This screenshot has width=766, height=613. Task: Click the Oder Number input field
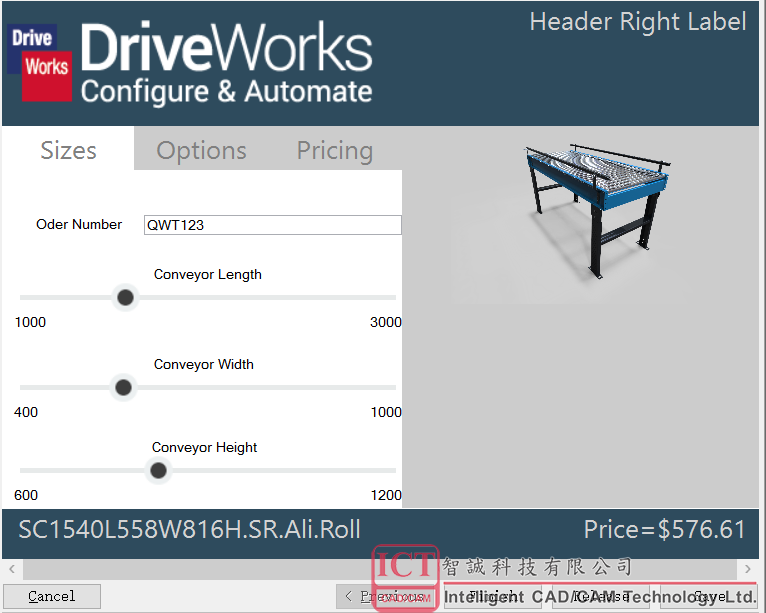pyautogui.click(x=273, y=225)
